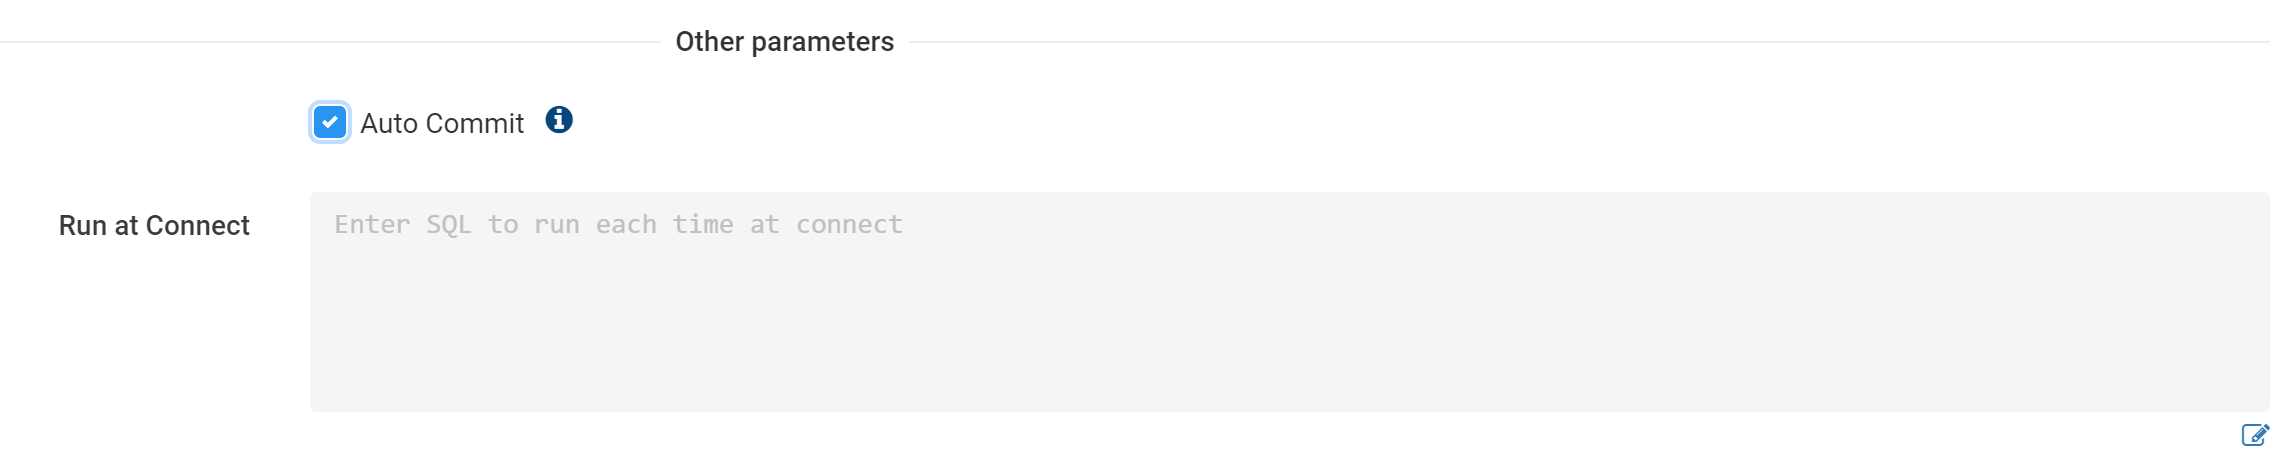The image size is (2291, 461).
Task: Click the Auto Commit info icon
Action: (559, 120)
